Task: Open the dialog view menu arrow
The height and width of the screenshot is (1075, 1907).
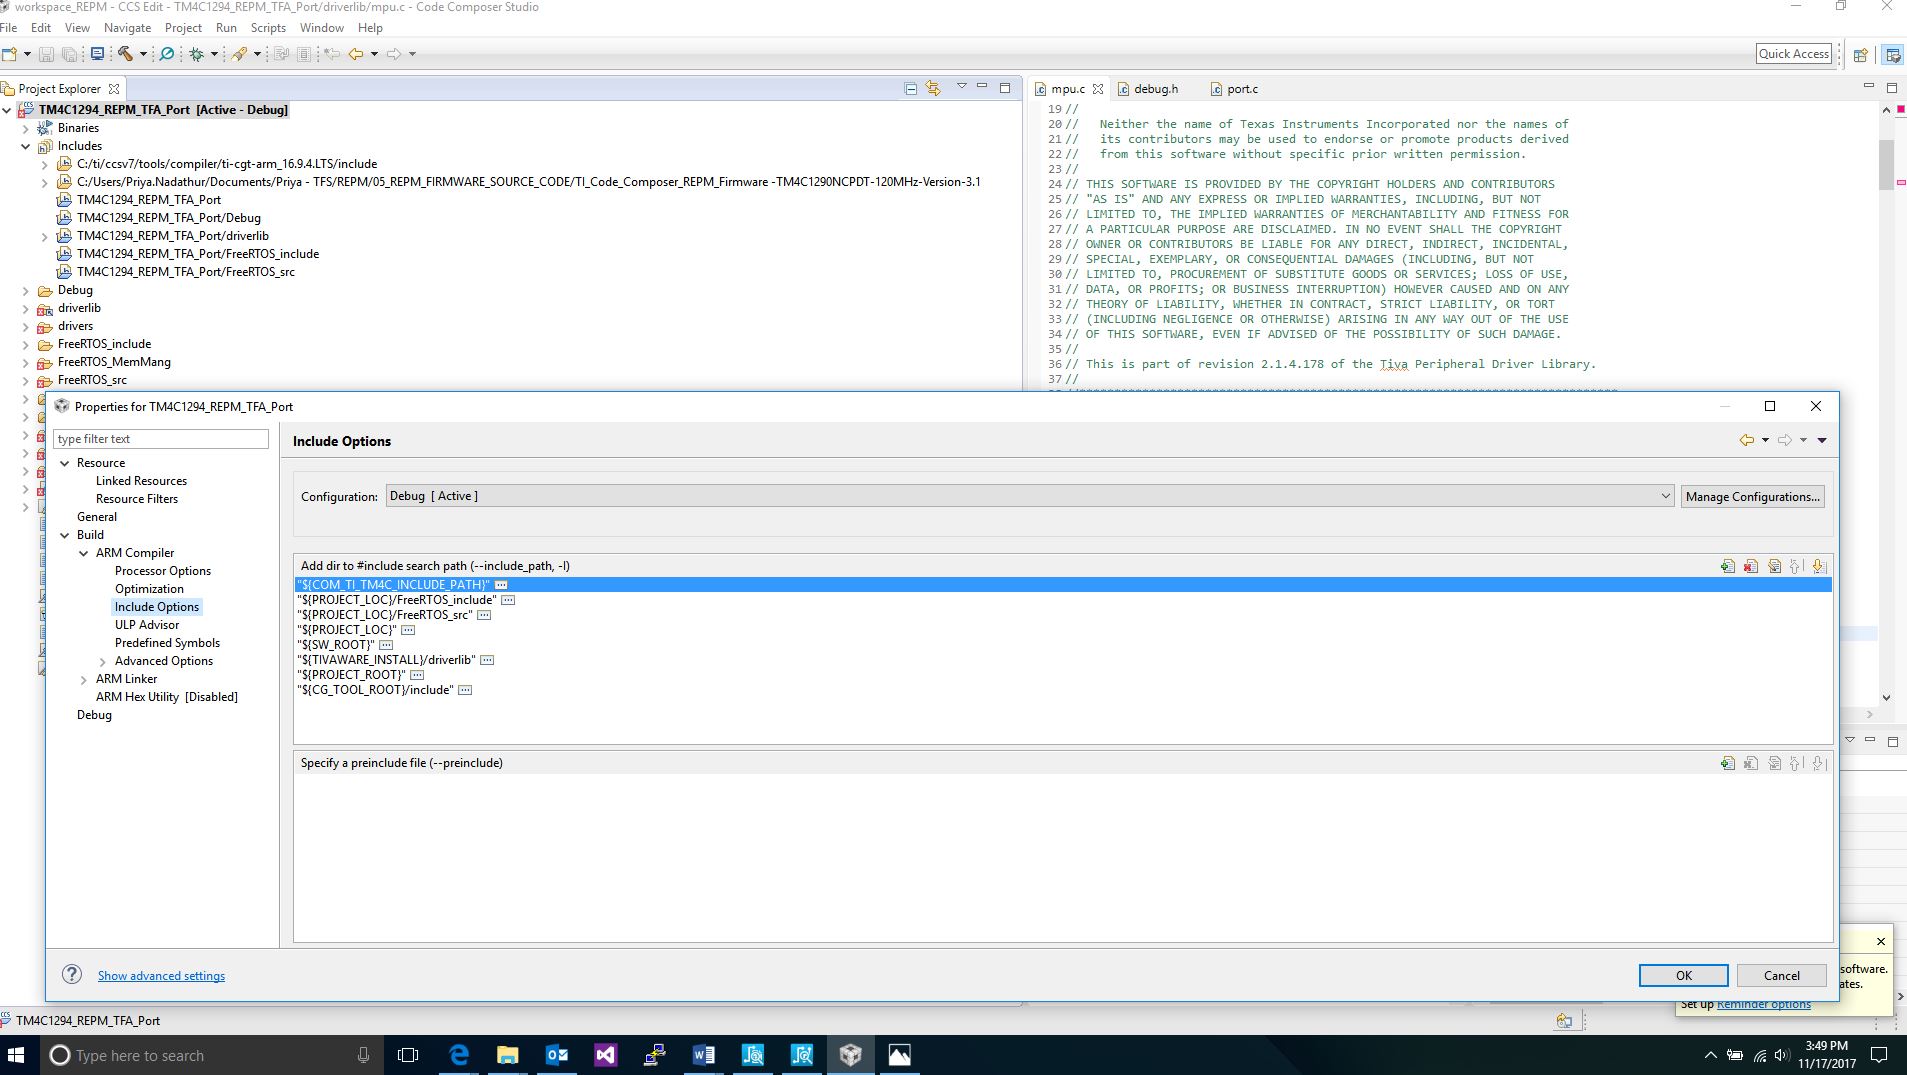Action: pyautogui.click(x=1822, y=440)
